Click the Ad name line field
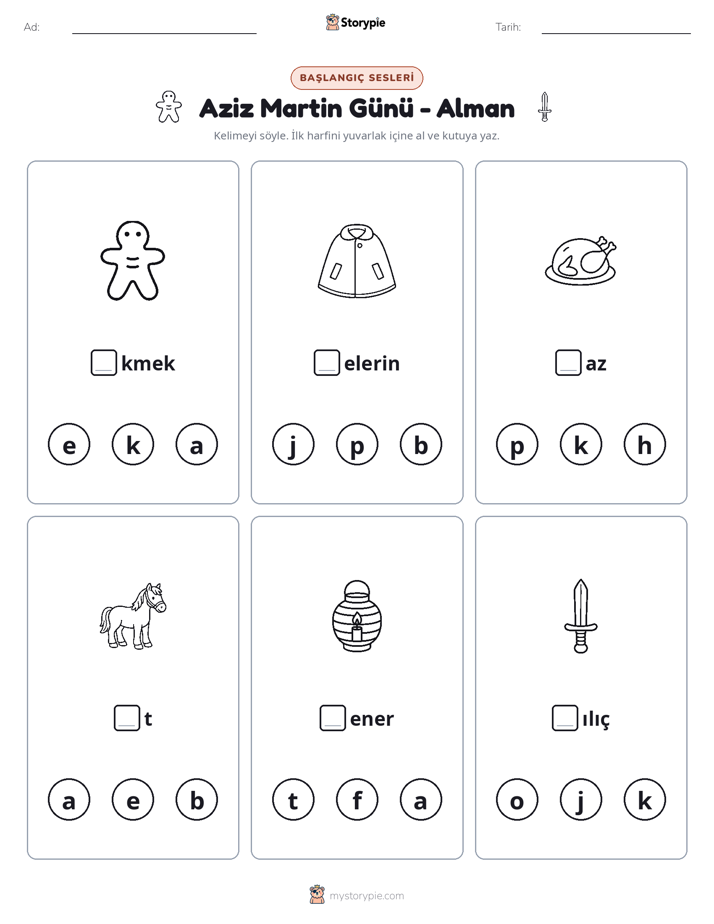This screenshot has width=714, height=924. (x=164, y=27)
